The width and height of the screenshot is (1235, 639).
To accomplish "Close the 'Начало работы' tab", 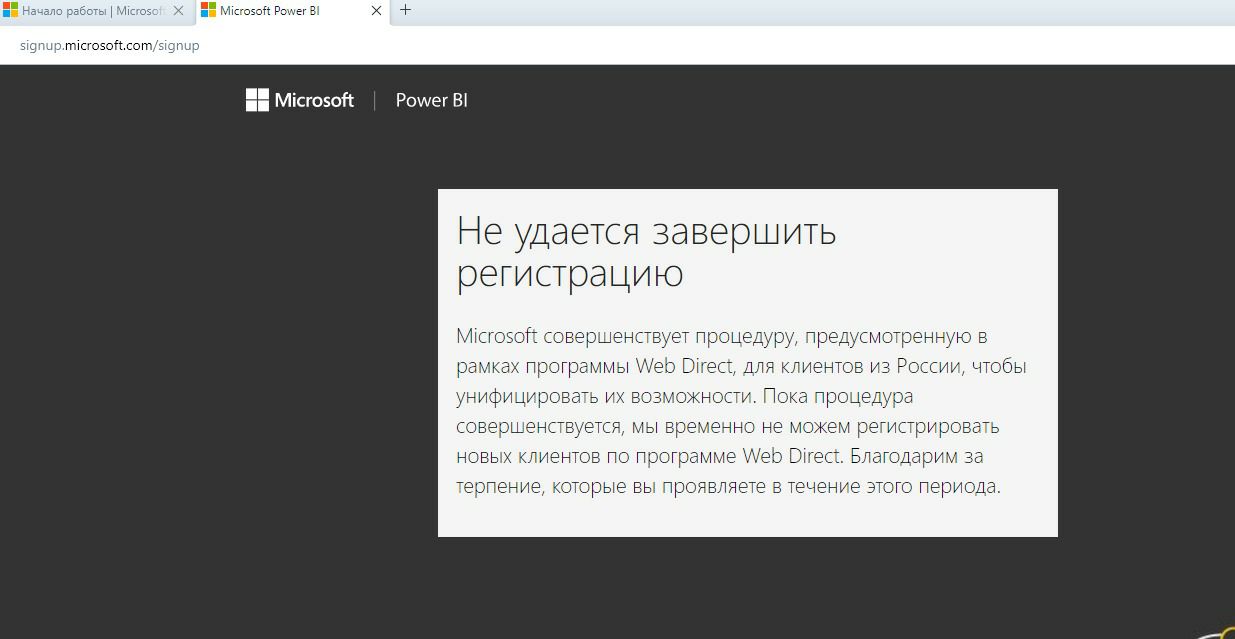I will 179,11.
